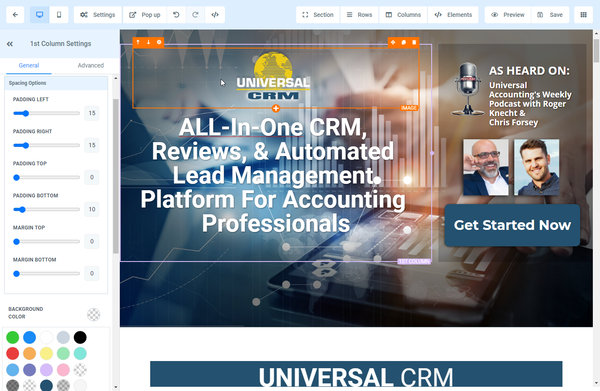
Task: Collapse the 1st Column Settings sidebar
Action: [10, 44]
